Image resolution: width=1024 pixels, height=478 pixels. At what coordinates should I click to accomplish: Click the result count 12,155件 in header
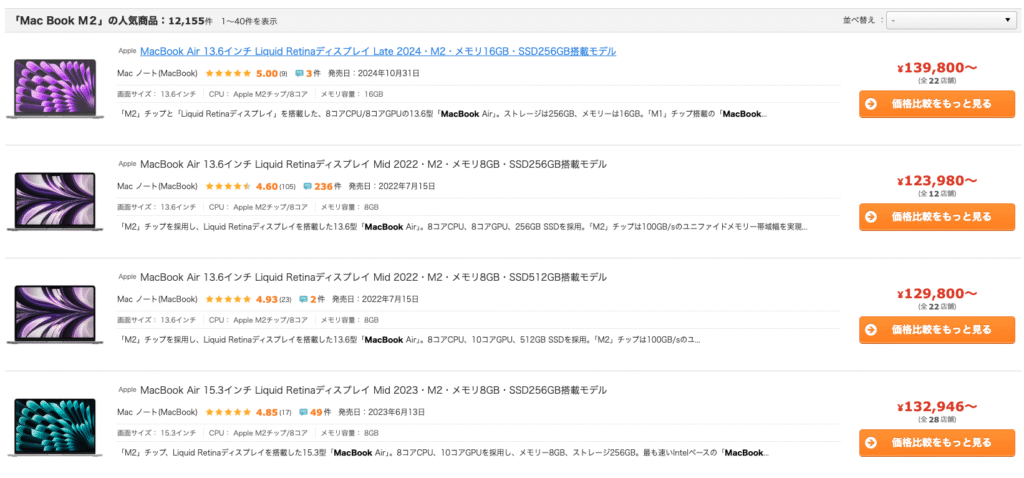pos(190,21)
